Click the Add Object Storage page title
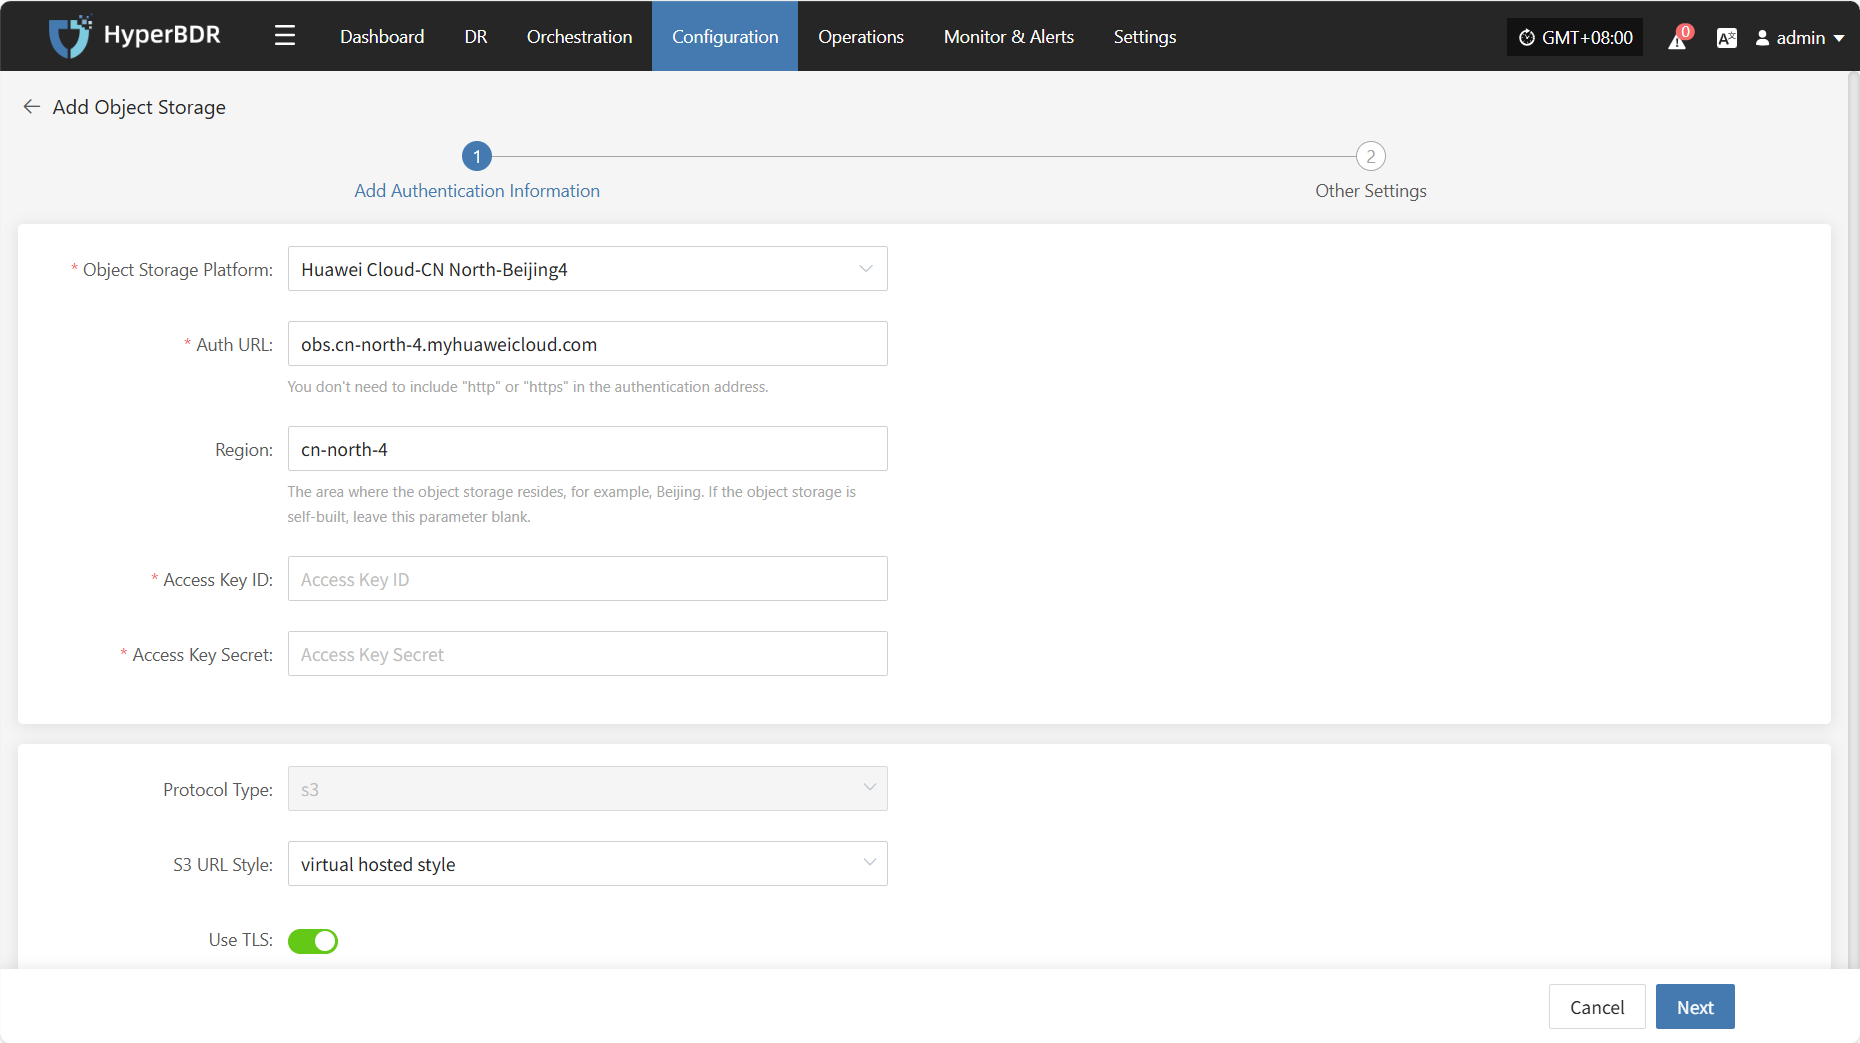Viewport: 1860px width, 1043px height. point(139,107)
